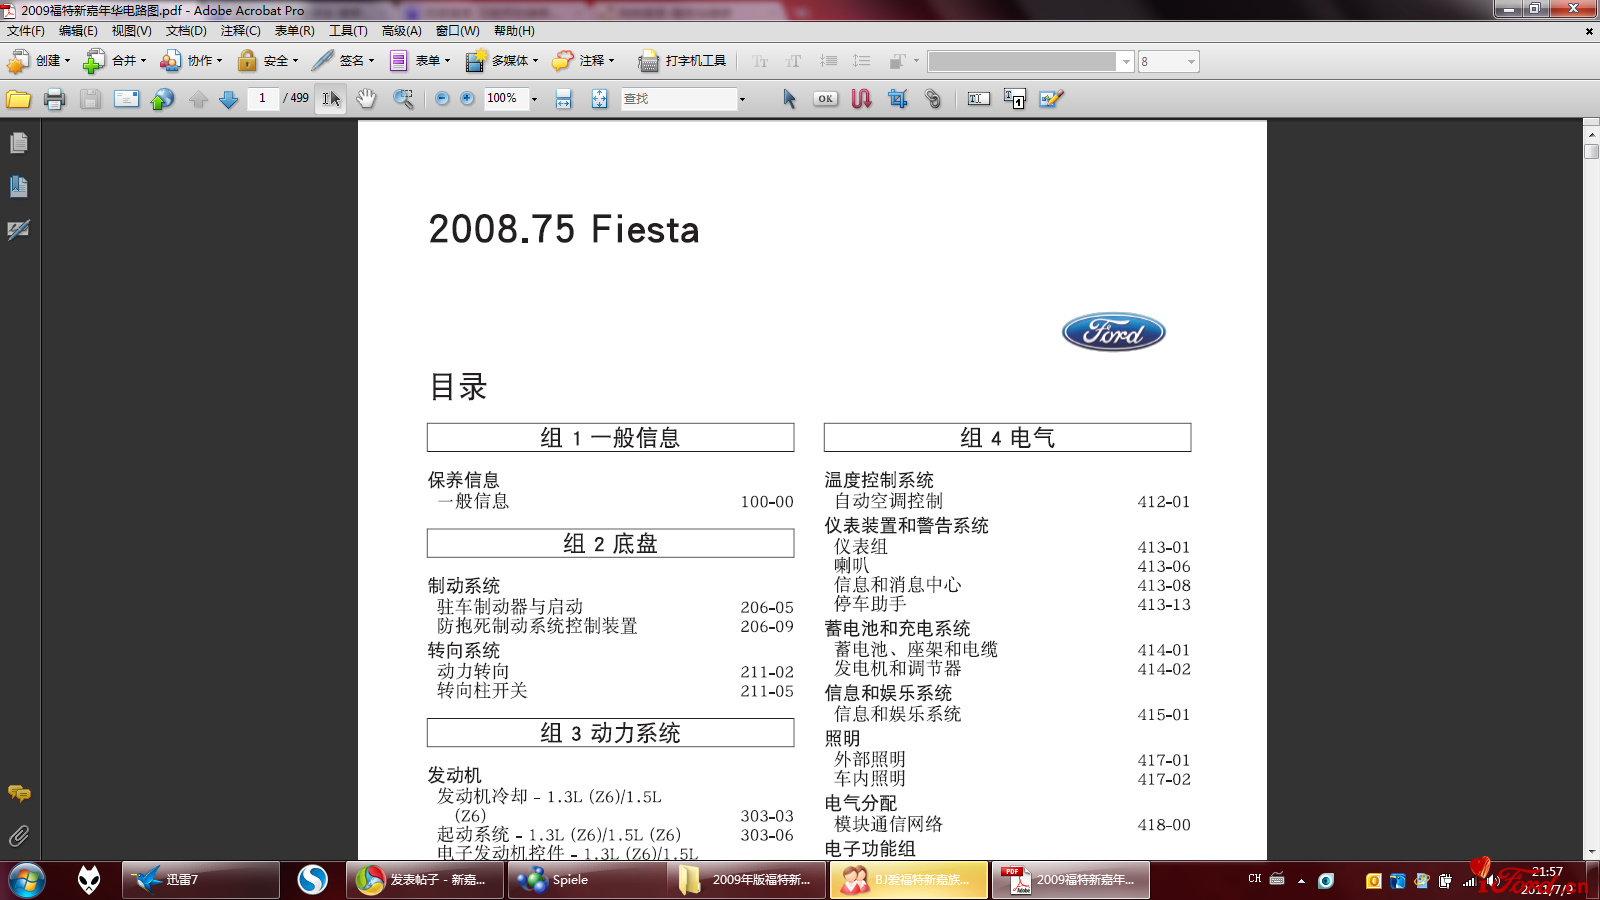Screen dimensions: 1600x900
Task: Click the red Article tool icon
Action: click(x=861, y=99)
